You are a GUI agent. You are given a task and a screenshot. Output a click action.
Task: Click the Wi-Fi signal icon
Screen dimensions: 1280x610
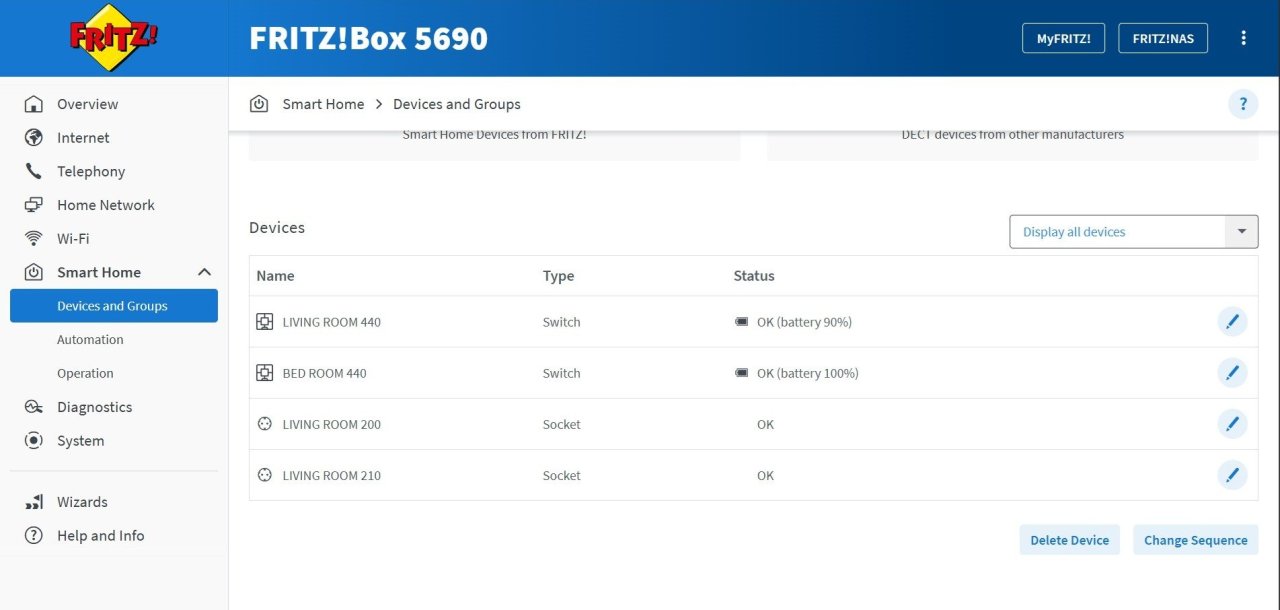coord(34,238)
